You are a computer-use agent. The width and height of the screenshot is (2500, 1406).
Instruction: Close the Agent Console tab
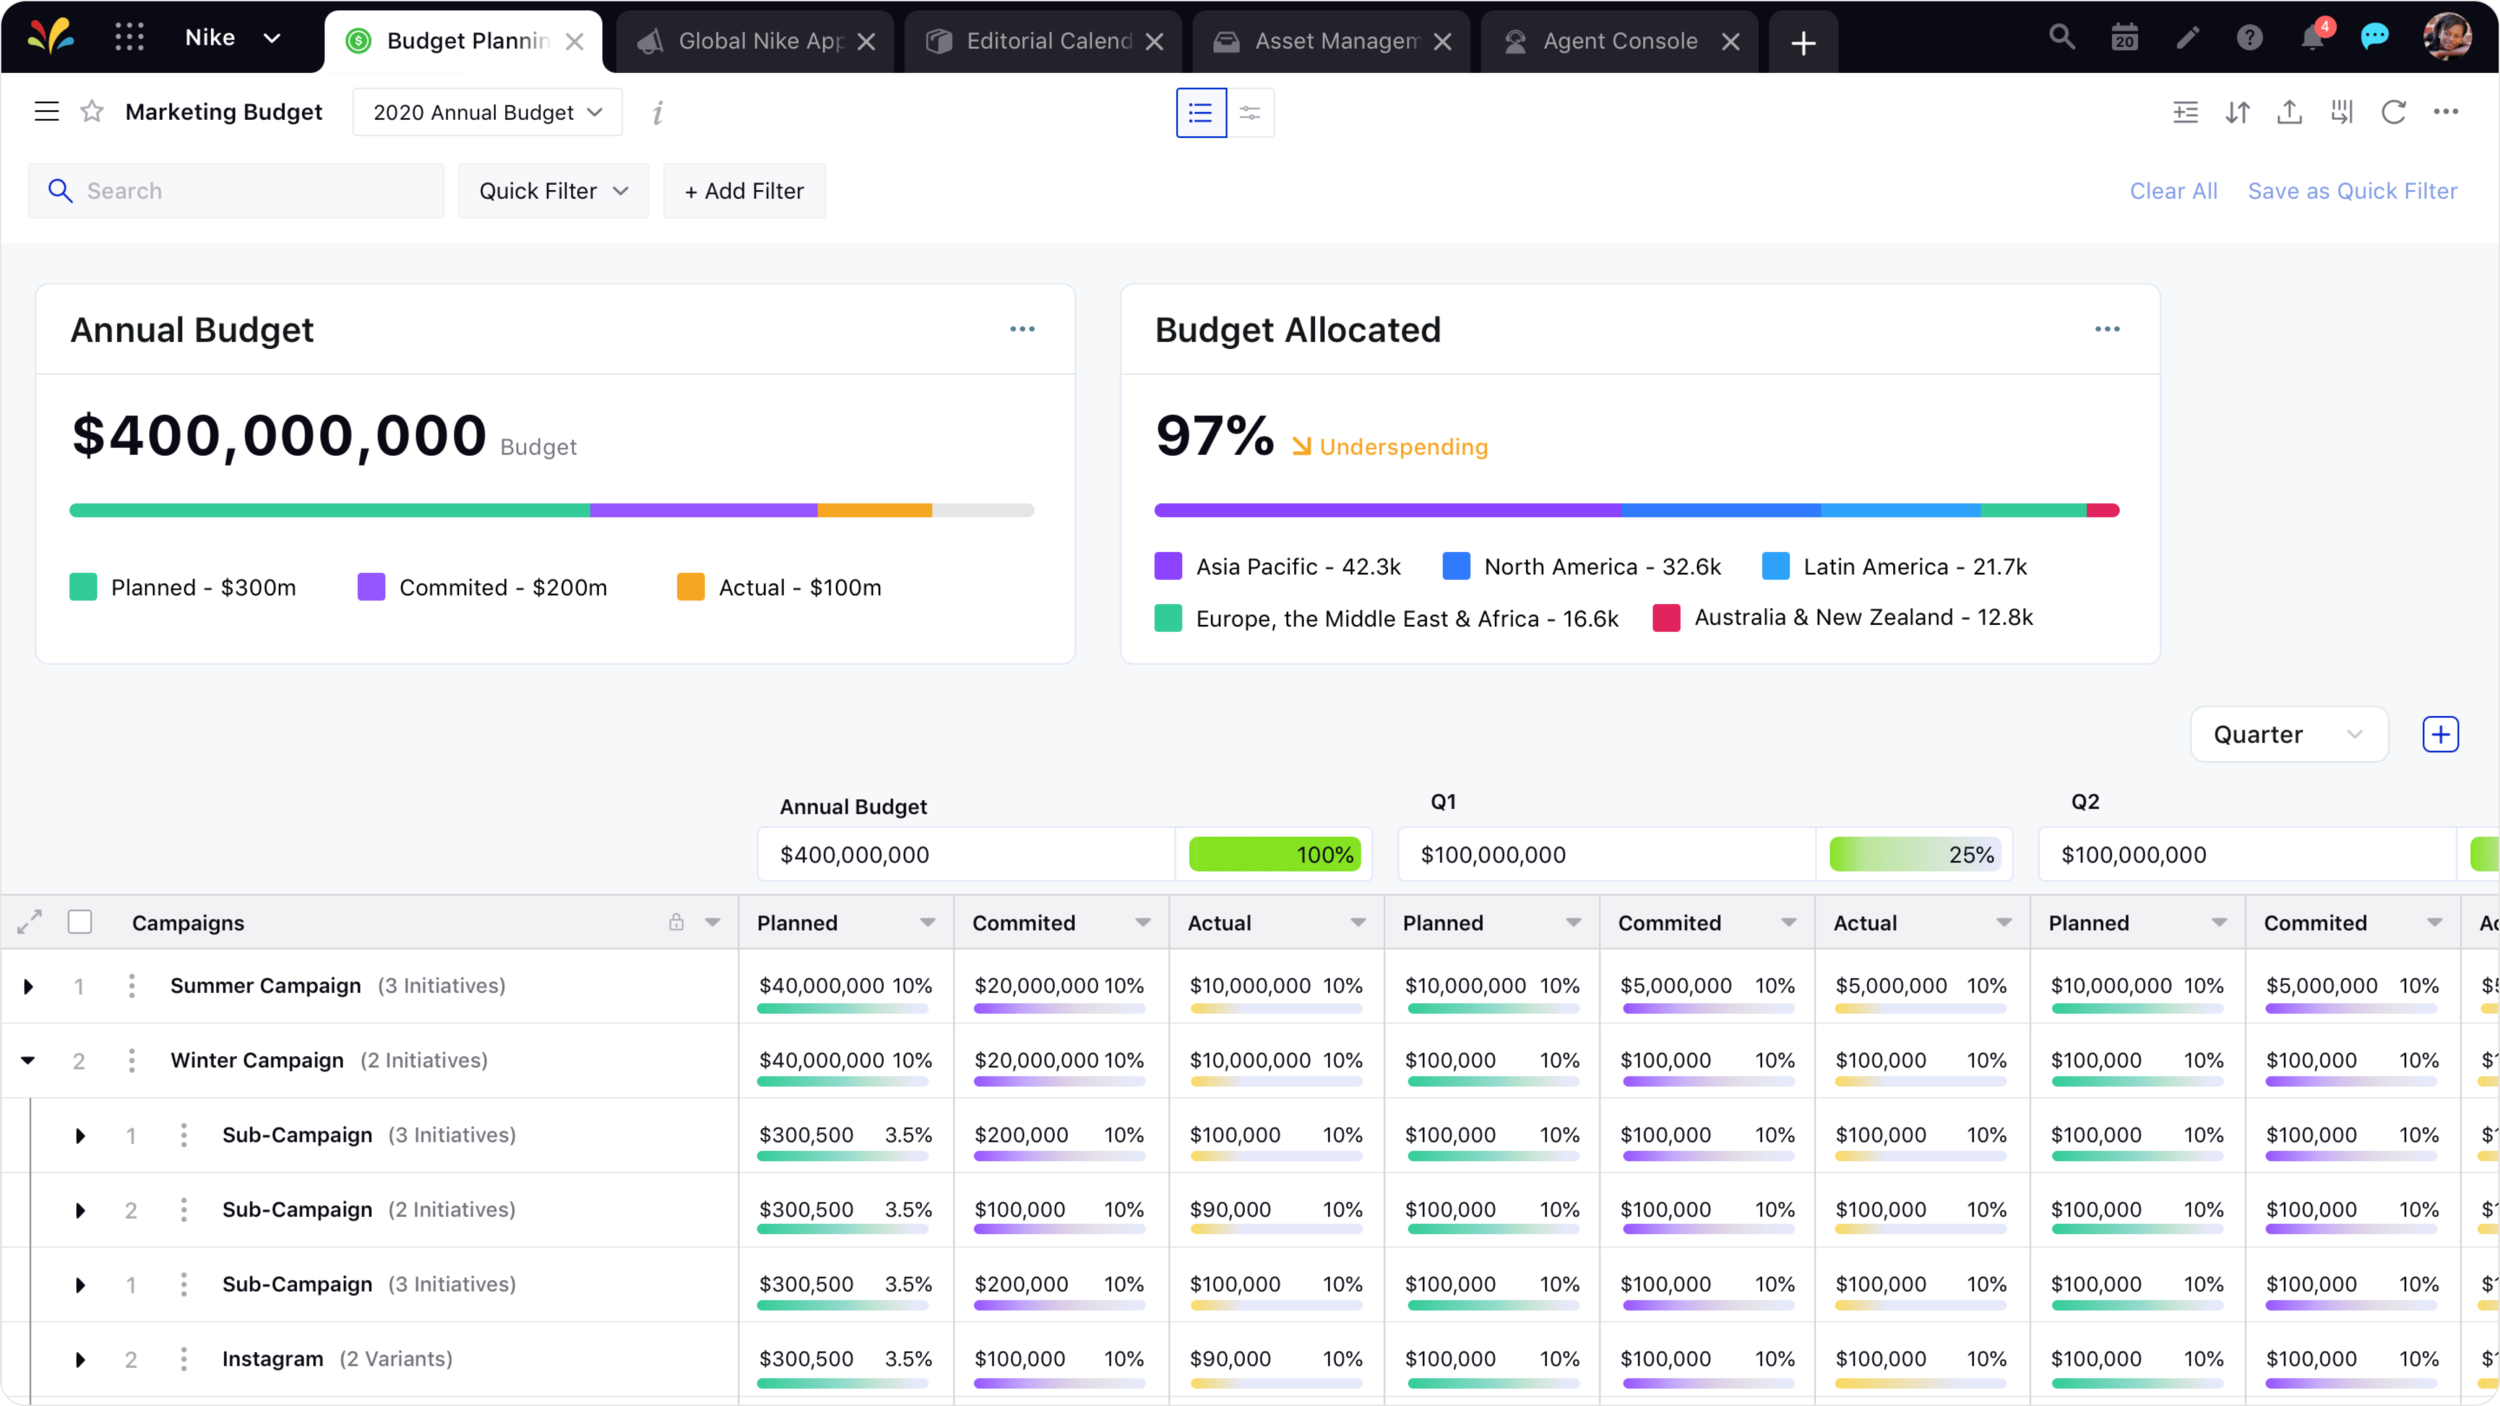[x=1730, y=41]
